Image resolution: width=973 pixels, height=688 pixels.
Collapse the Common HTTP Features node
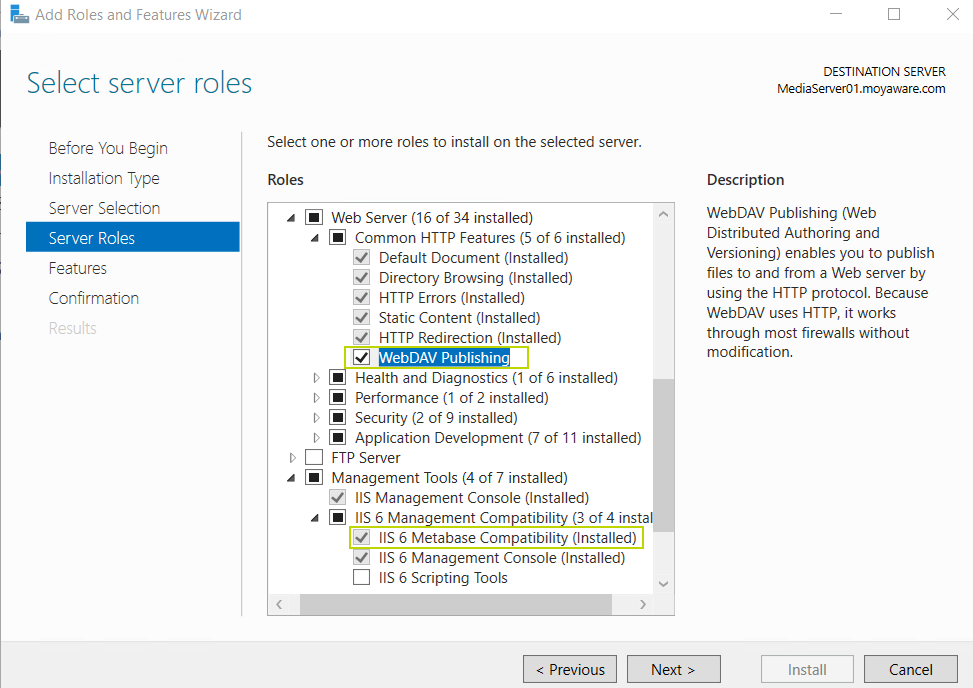coord(315,238)
